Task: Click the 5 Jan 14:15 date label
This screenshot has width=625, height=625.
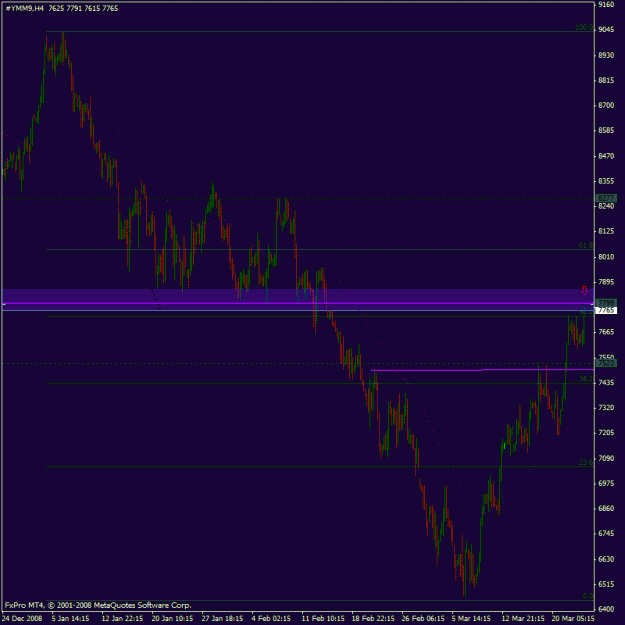Action: [71, 619]
